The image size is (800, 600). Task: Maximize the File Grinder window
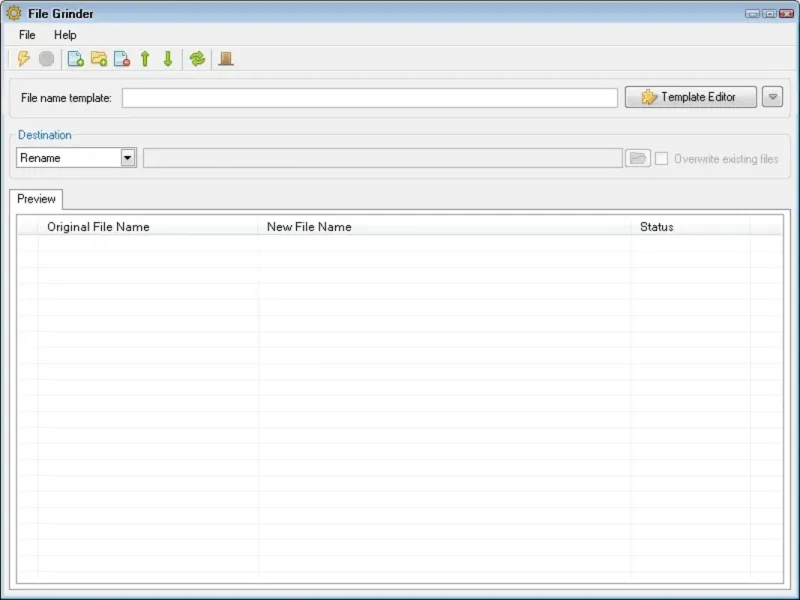(769, 14)
